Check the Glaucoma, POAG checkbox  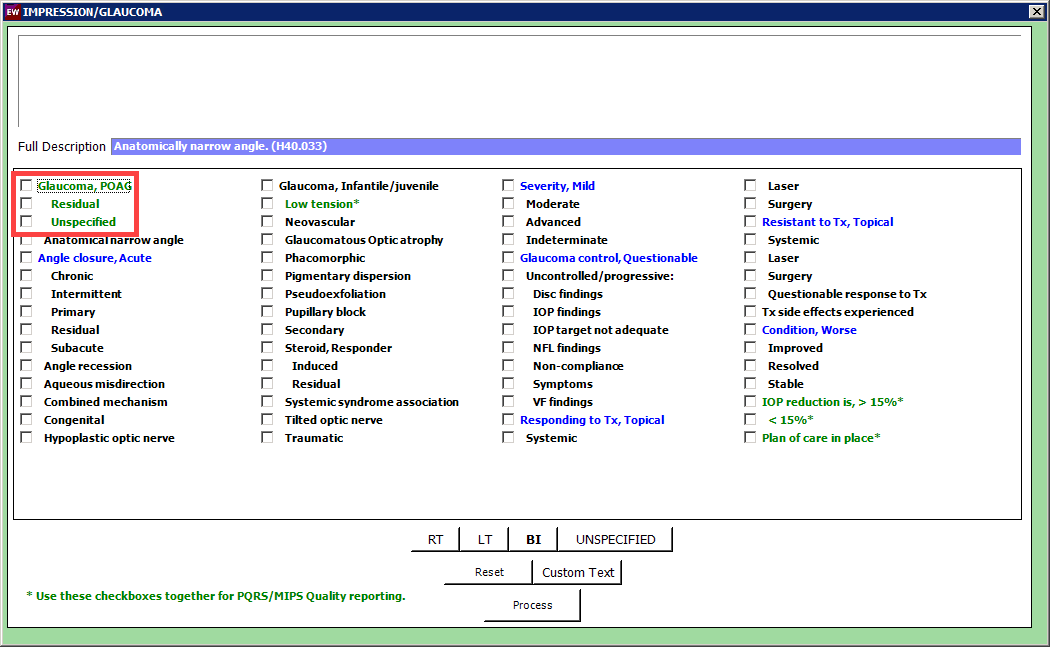[x=26, y=186]
